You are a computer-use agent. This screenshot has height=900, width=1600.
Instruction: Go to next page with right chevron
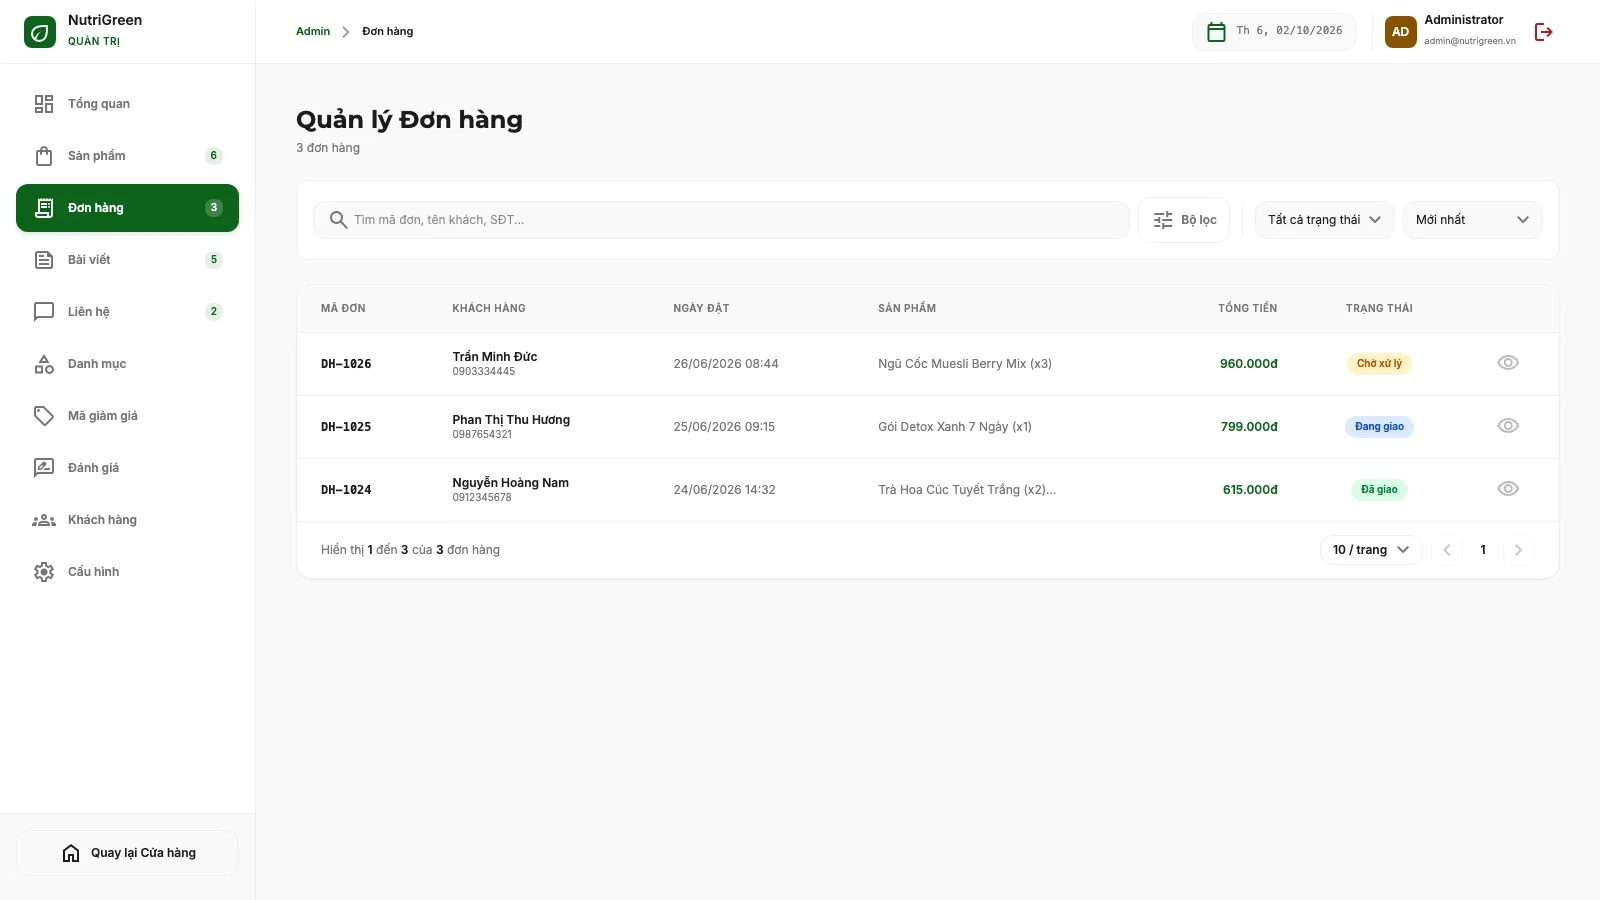(1518, 550)
